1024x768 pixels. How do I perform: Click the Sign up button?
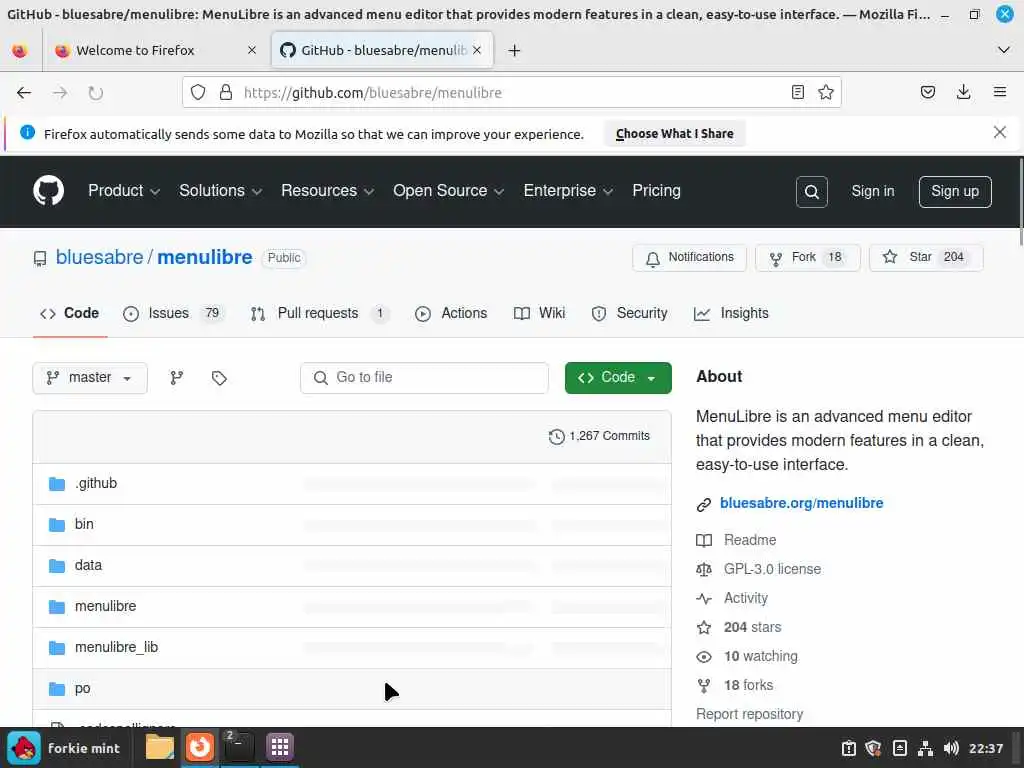tap(955, 191)
